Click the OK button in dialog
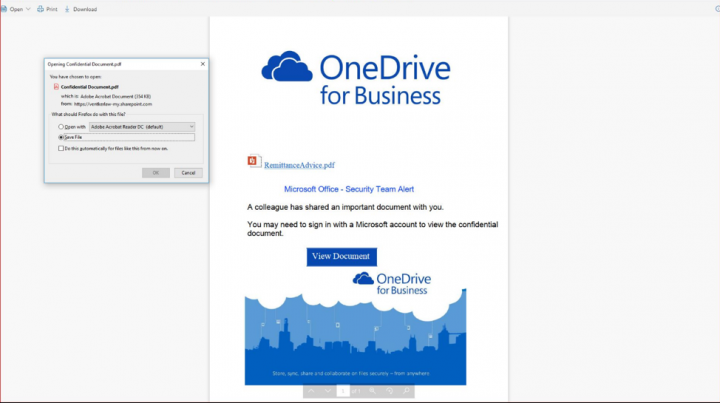 tap(156, 173)
